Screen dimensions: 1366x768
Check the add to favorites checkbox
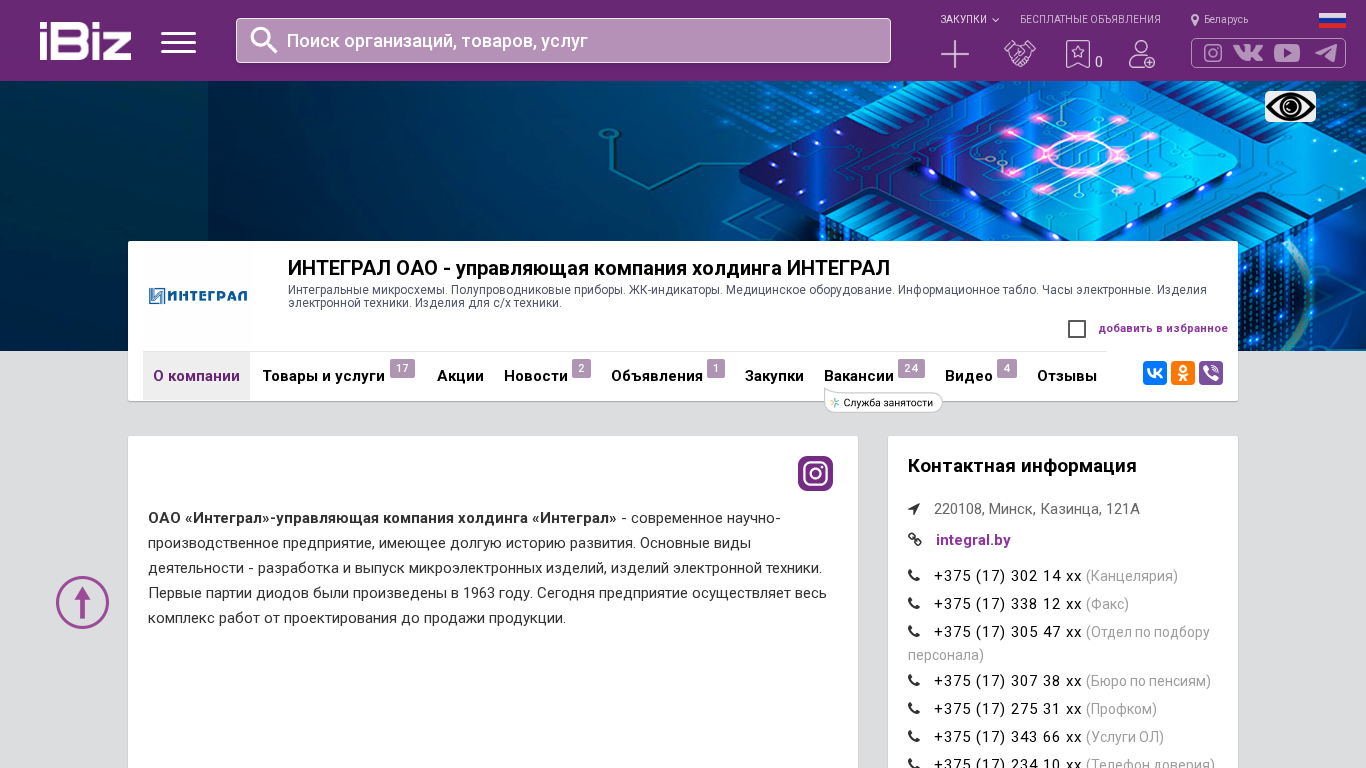pyautogui.click(x=1077, y=329)
